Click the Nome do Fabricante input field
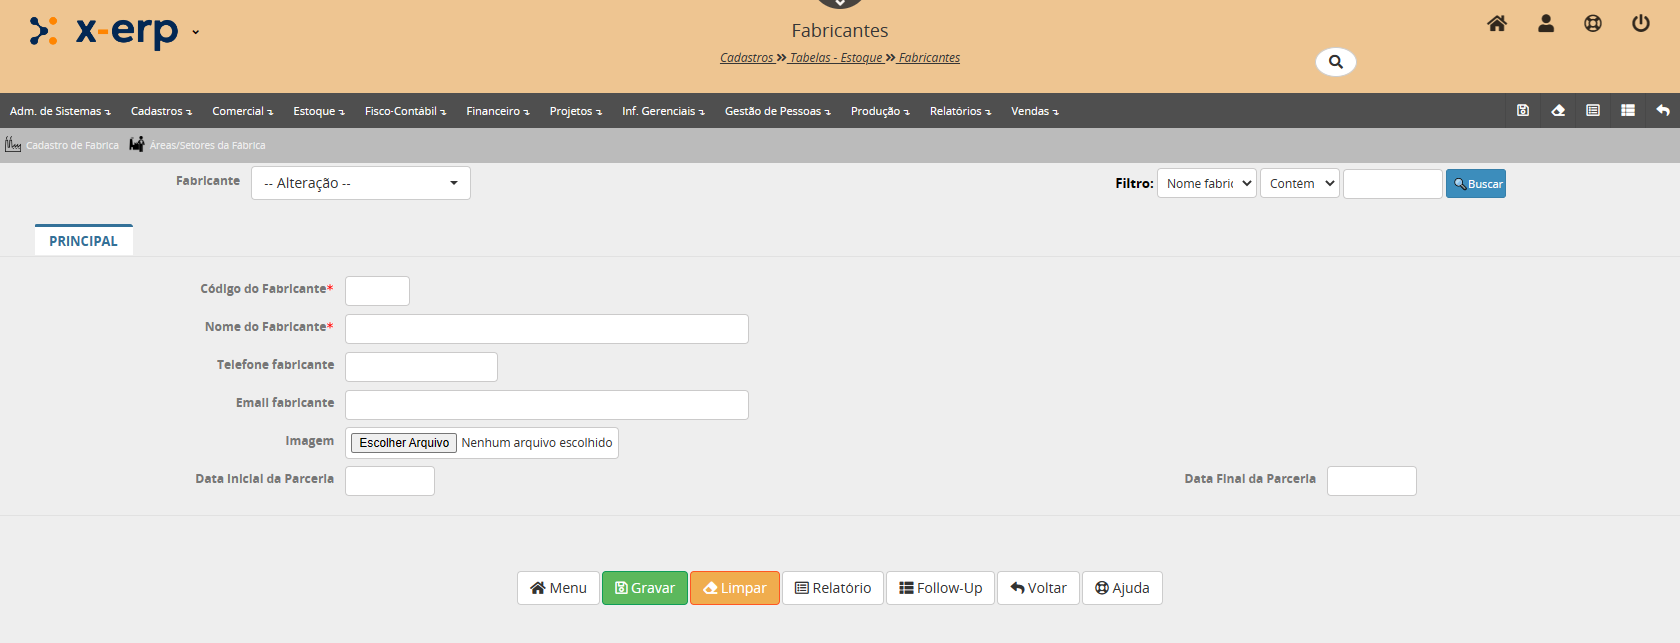This screenshot has height=643, width=1680. click(x=546, y=329)
